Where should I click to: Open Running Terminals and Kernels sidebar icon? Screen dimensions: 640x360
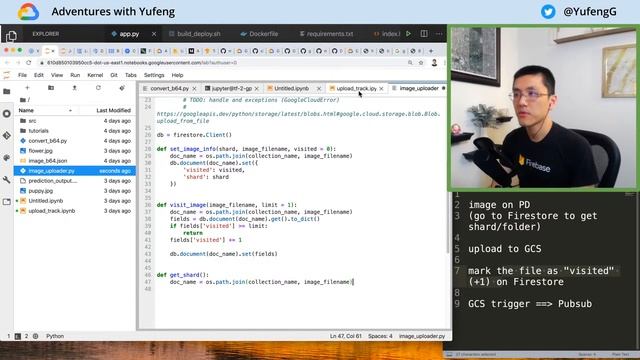pyautogui.click(x=7, y=114)
